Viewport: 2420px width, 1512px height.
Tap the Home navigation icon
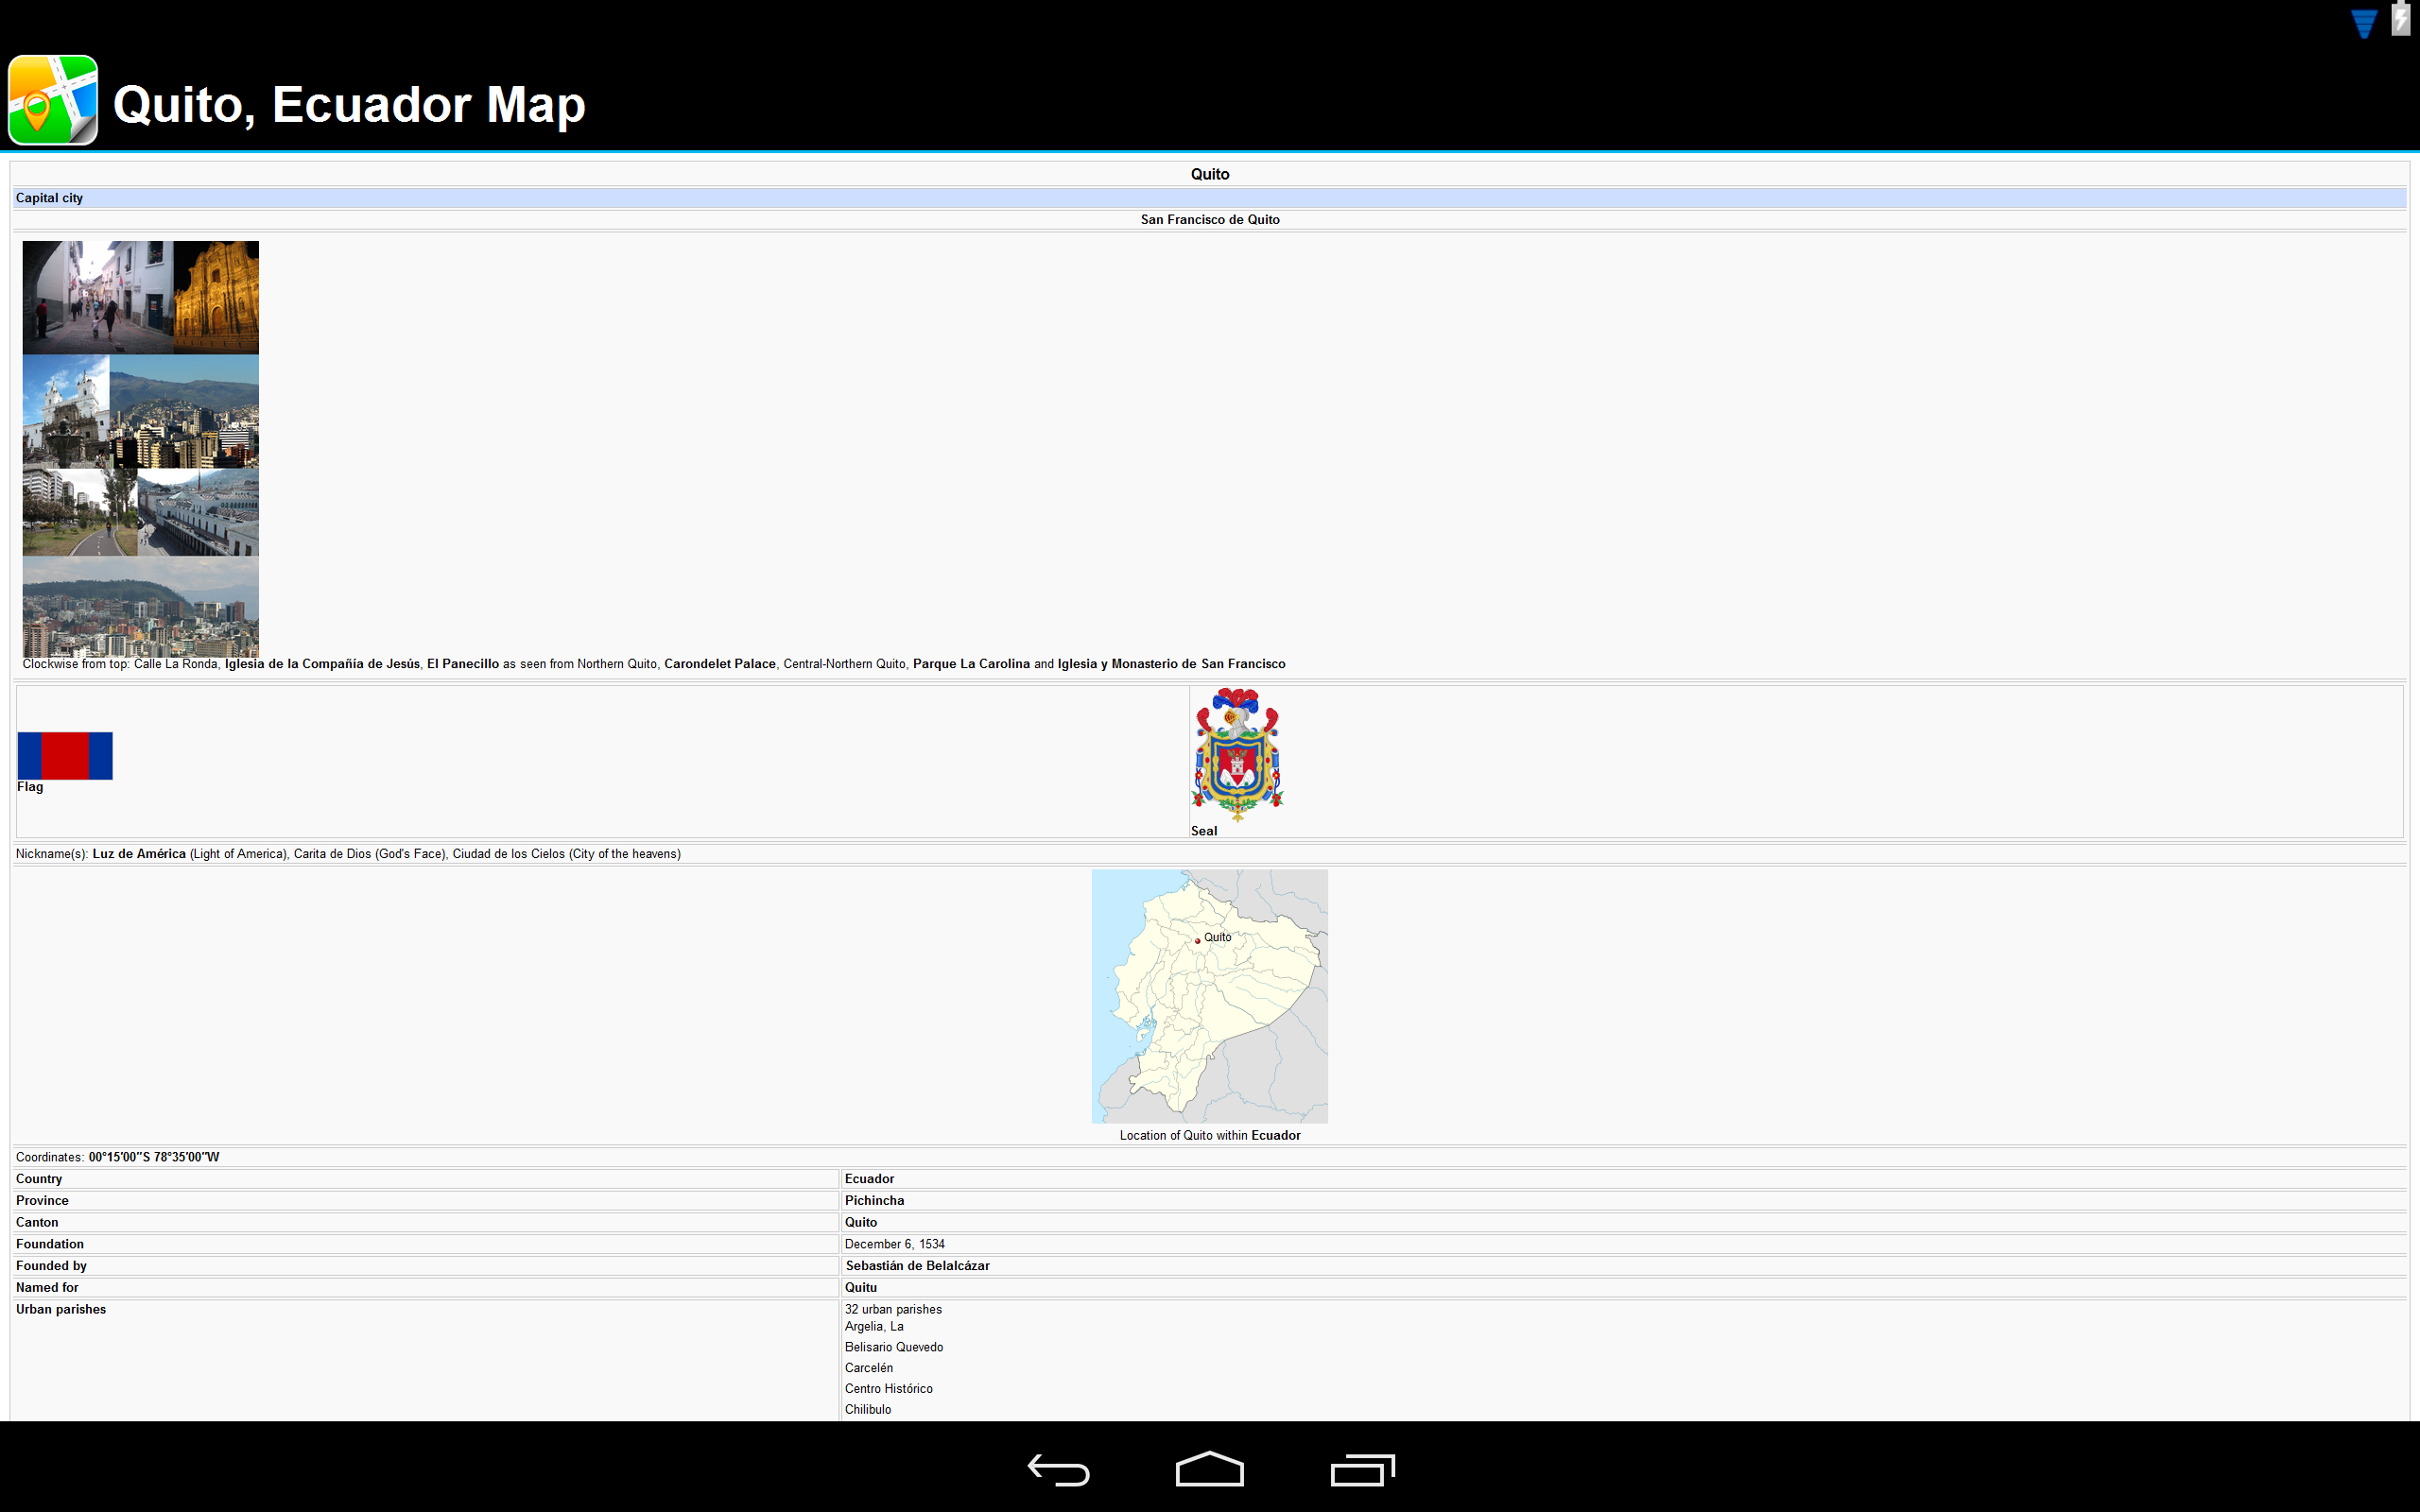1209,1469
